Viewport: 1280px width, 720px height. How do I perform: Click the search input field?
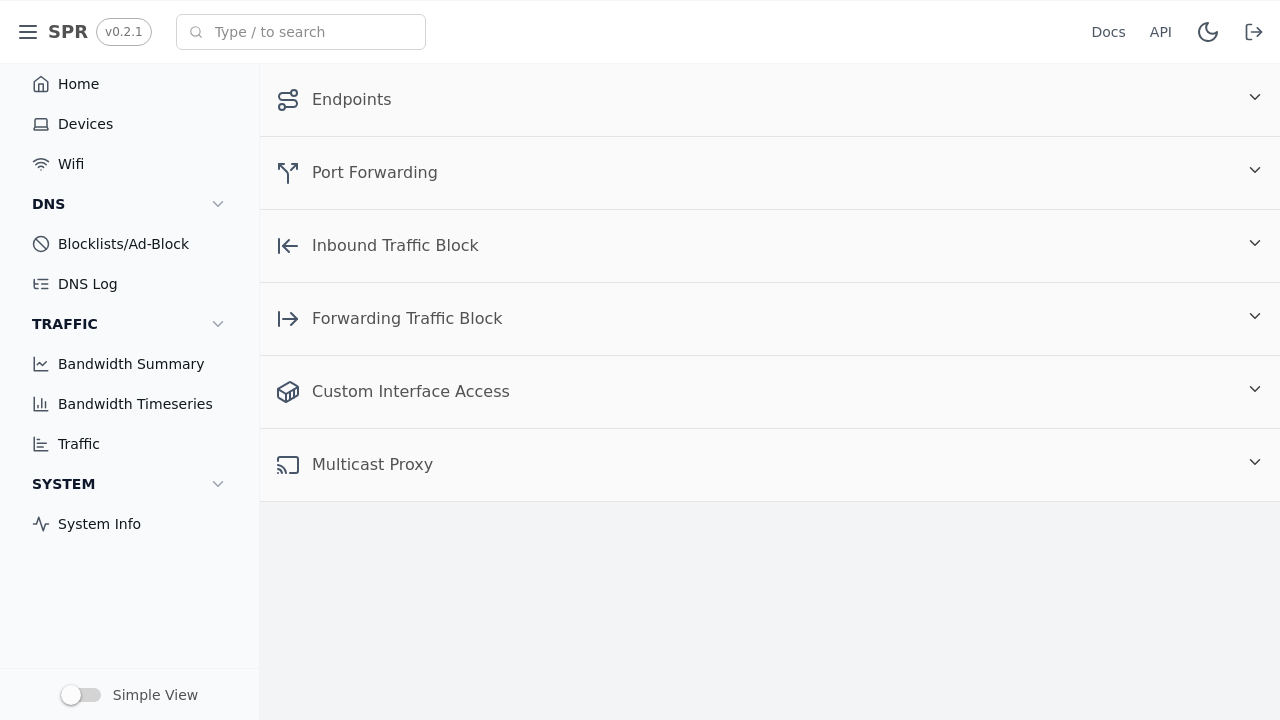point(300,32)
